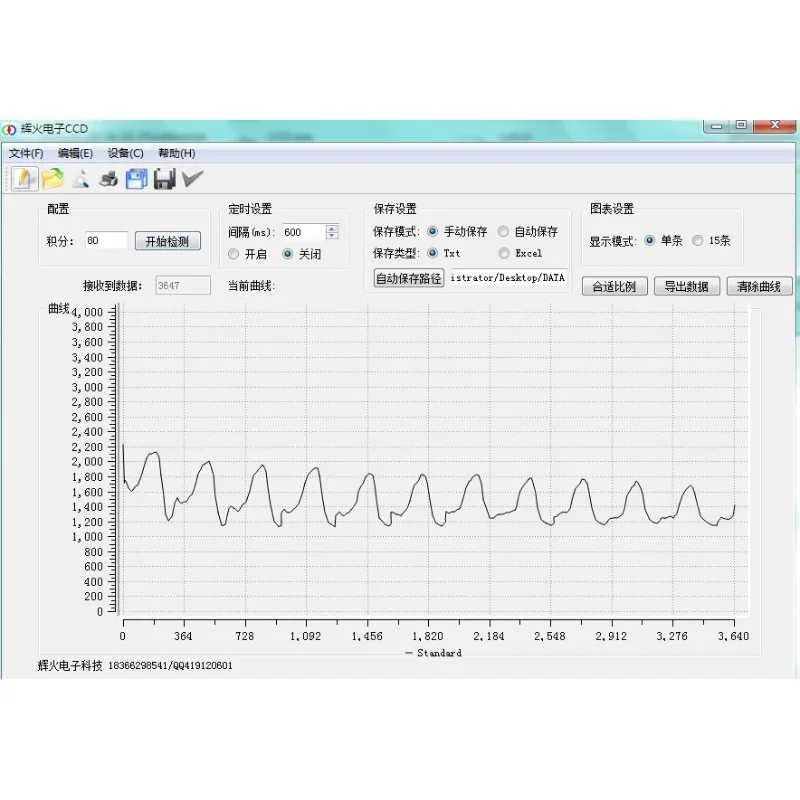Viewport: 800px width, 800px height.
Task: Open file with the folder icon
Action: pyautogui.click(x=53, y=179)
